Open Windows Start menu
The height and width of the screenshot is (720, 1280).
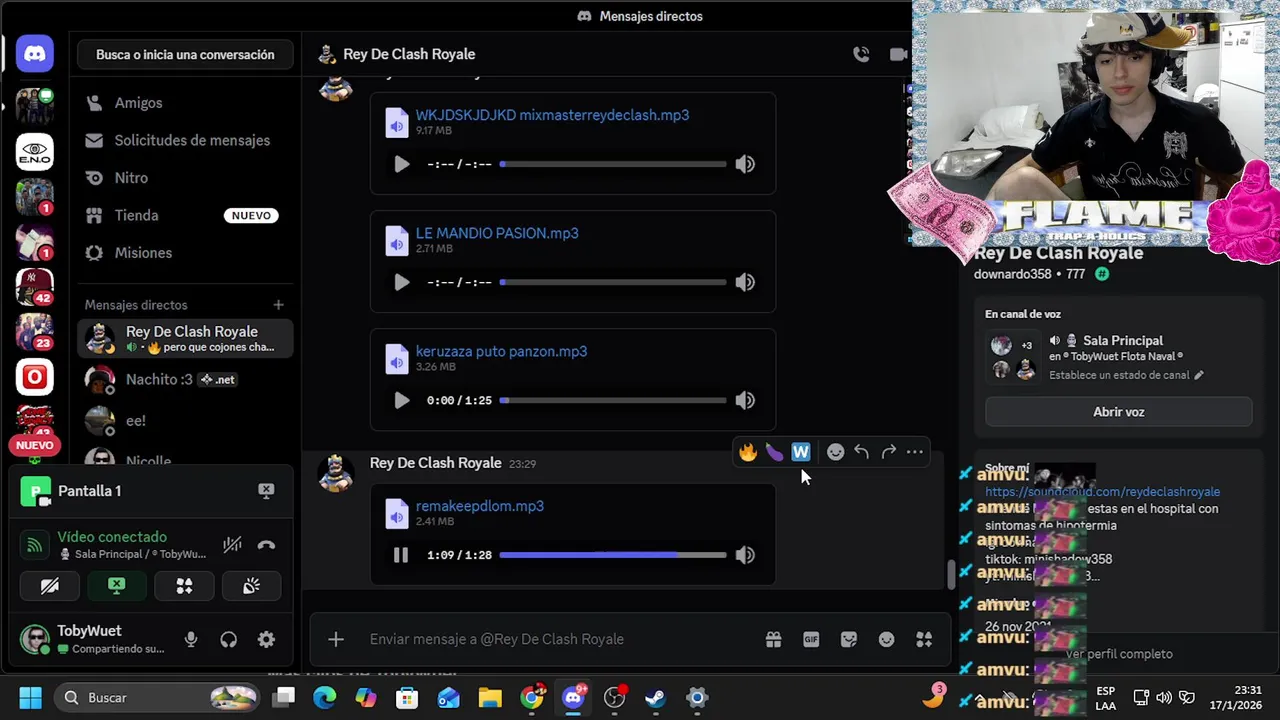coord(31,697)
